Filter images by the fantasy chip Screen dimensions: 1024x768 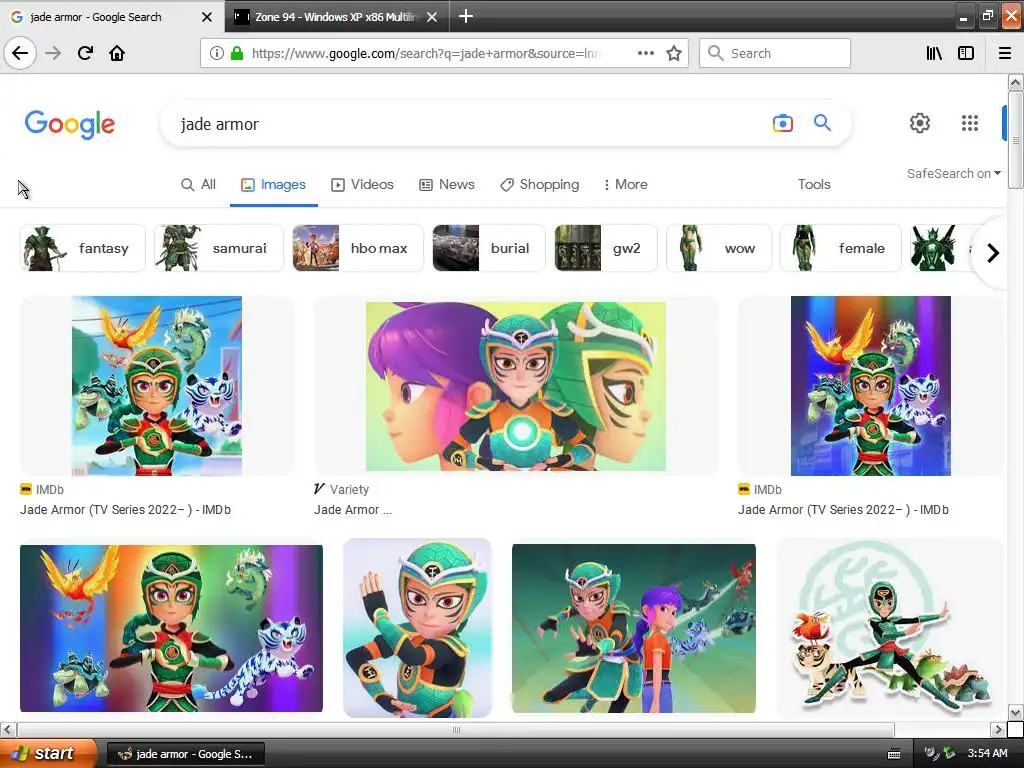[x=83, y=248]
